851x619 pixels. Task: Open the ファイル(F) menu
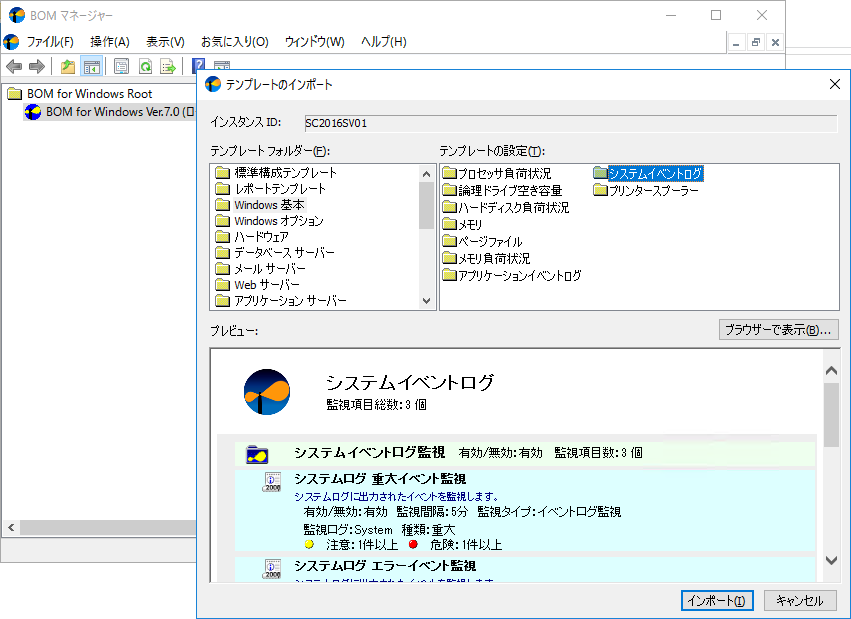50,42
